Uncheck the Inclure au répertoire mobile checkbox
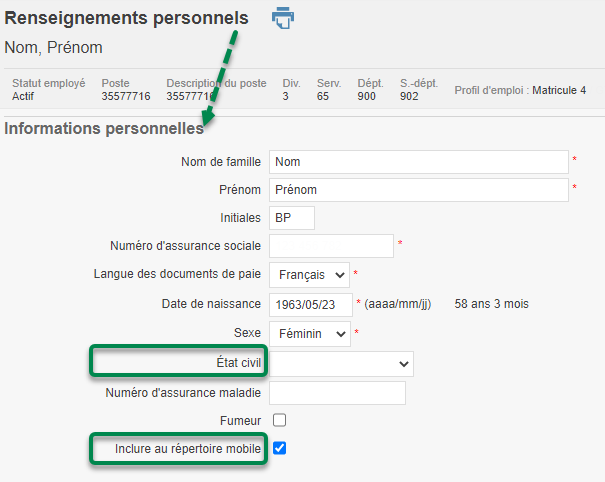 pos(280,449)
